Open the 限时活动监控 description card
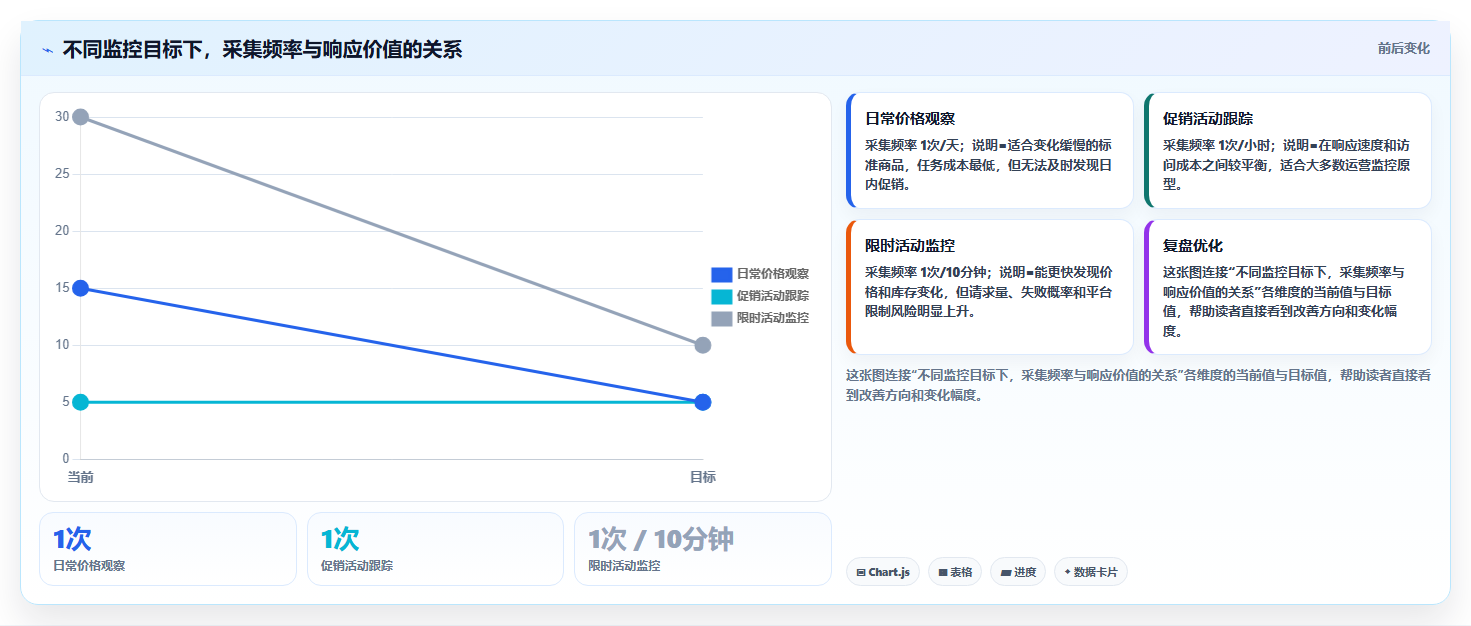 pyautogui.click(x=989, y=287)
